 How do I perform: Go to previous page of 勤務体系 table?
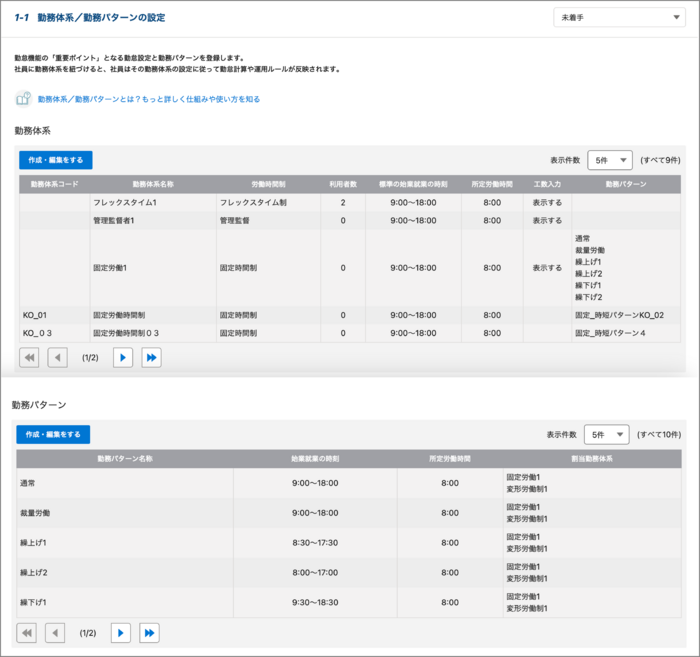[57, 357]
